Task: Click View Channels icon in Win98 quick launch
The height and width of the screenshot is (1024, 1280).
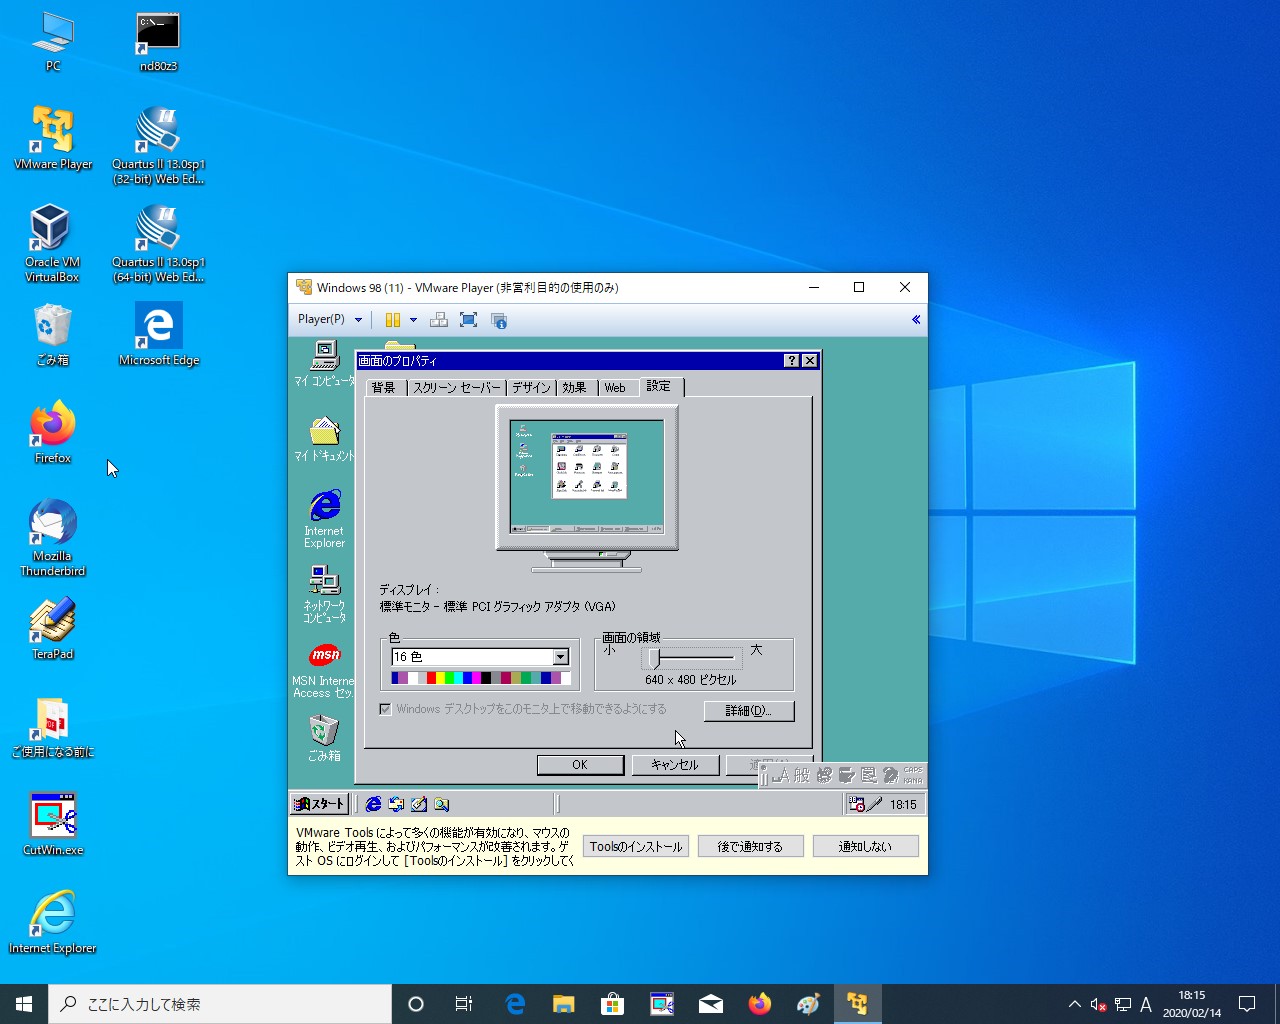Action: pyautogui.click(x=442, y=804)
